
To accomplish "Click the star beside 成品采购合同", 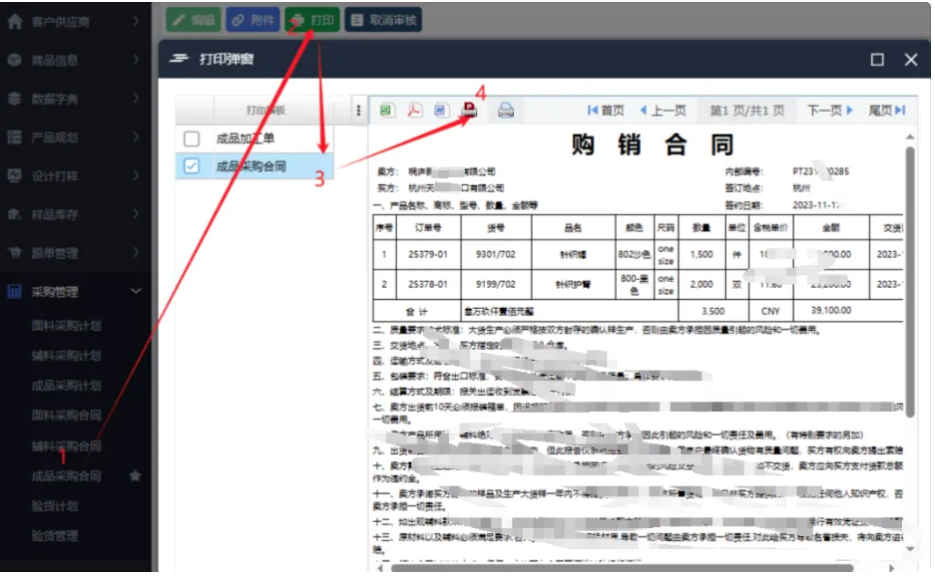I will tap(135, 477).
